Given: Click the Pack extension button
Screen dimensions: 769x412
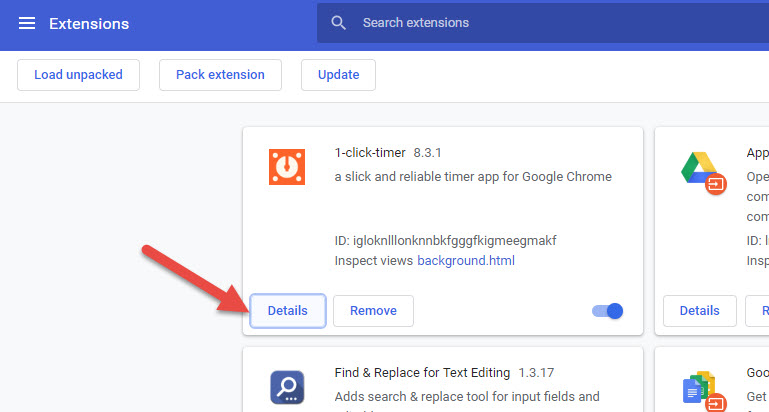Looking at the screenshot, I should click(220, 75).
